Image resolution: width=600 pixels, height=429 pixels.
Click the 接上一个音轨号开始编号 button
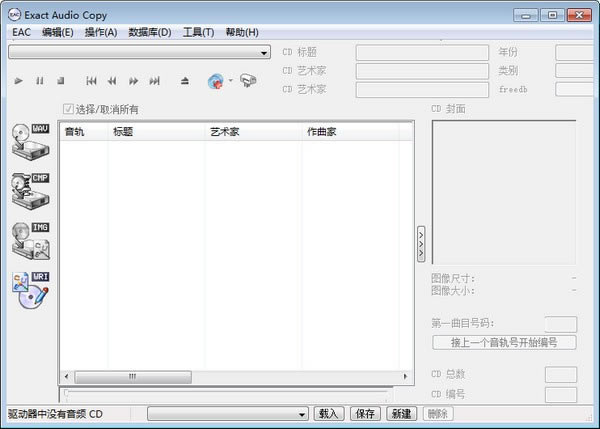(x=504, y=342)
